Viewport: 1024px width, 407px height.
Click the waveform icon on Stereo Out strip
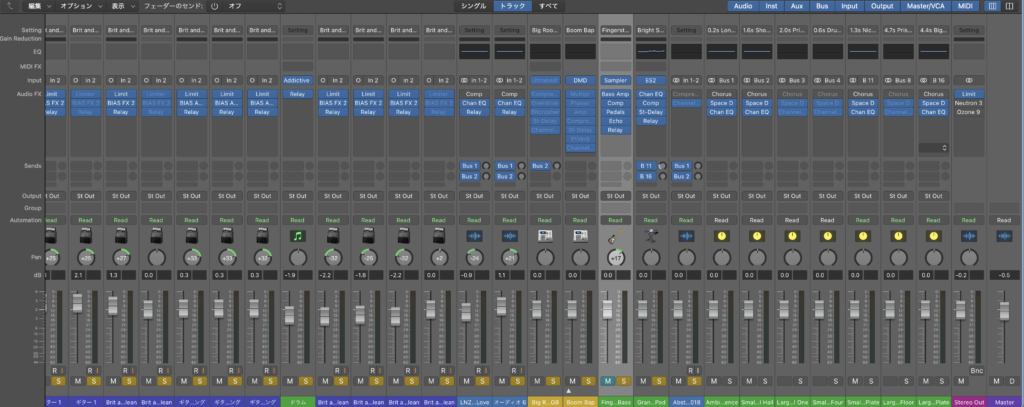[x=967, y=235]
